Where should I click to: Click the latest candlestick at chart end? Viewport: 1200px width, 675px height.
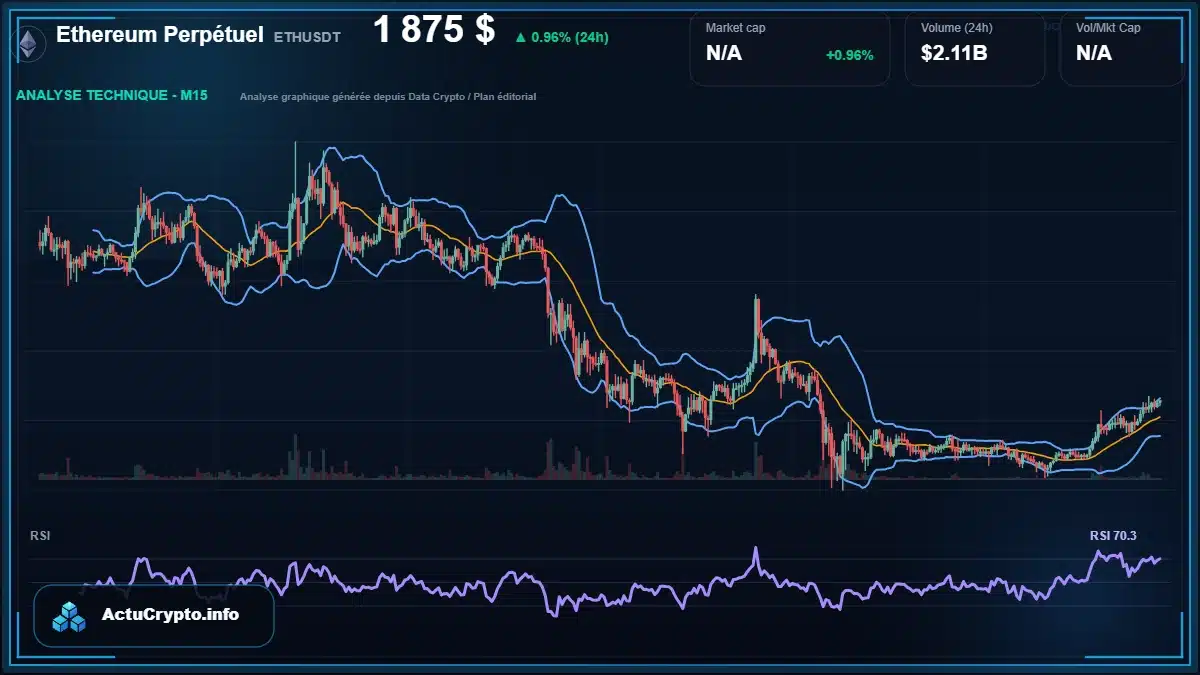pos(1160,401)
